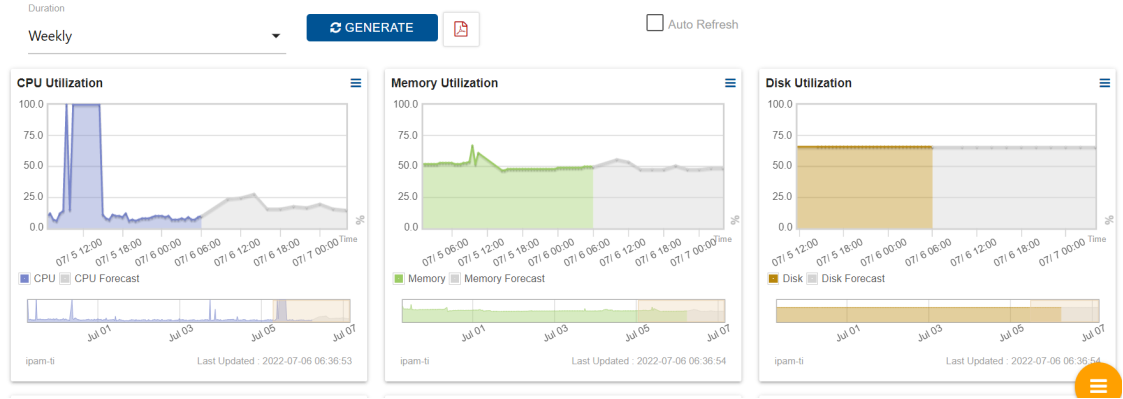Expand the Duration dropdown arrow
Image resolution: width=1123 pixels, height=399 pixels.
pyautogui.click(x=276, y=37)
